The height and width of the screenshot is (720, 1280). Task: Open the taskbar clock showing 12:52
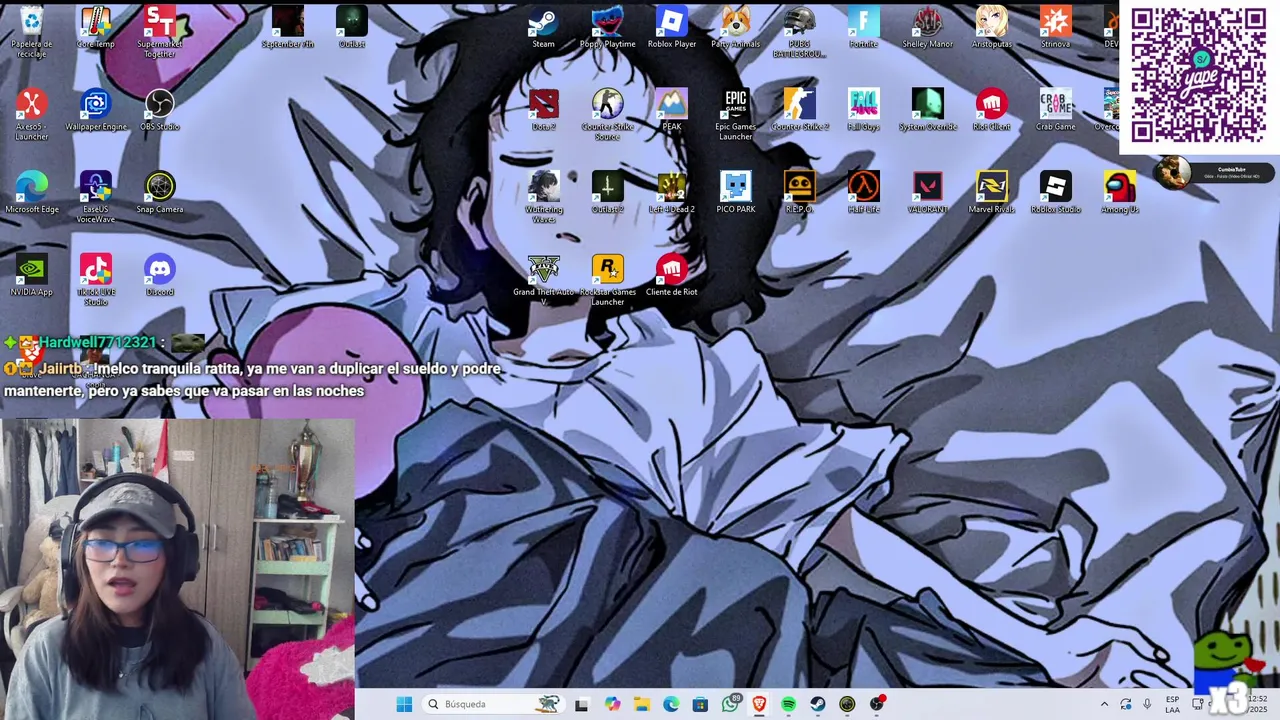pos(1257,704)
